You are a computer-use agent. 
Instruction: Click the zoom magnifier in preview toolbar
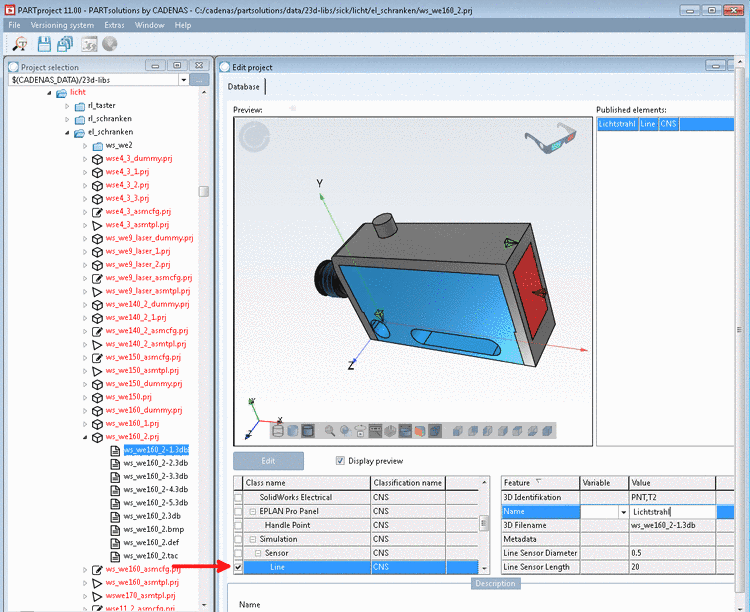(x=330, y=431)
